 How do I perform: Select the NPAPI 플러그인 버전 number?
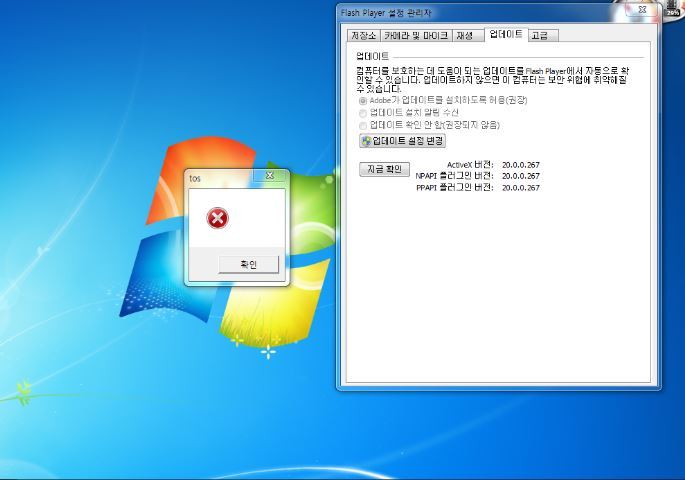(521, 176)
